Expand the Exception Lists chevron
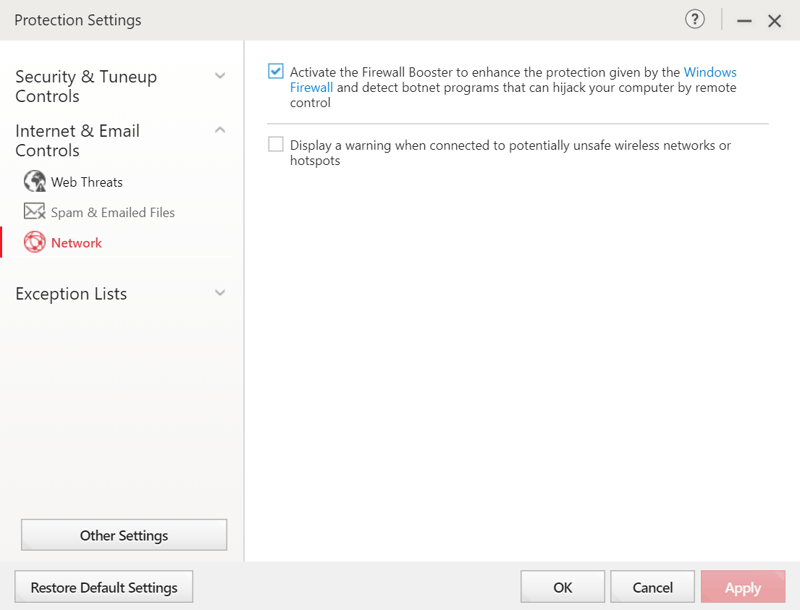This screenshot has height=610, width=800. (220, 293)
